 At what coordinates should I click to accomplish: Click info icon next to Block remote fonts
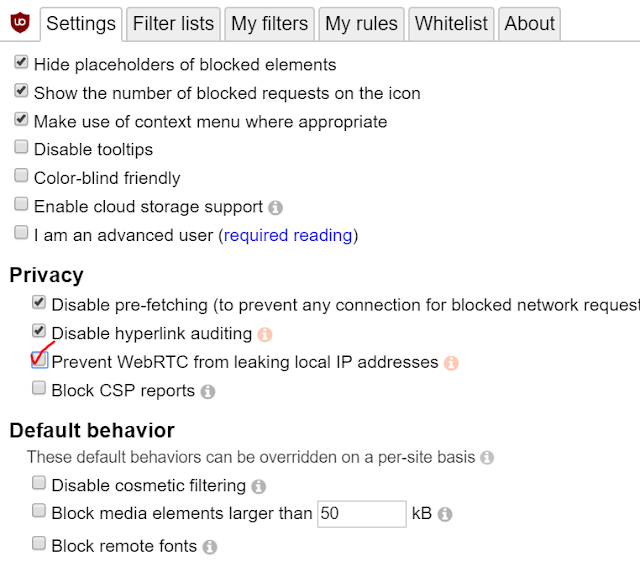(210, 547)
